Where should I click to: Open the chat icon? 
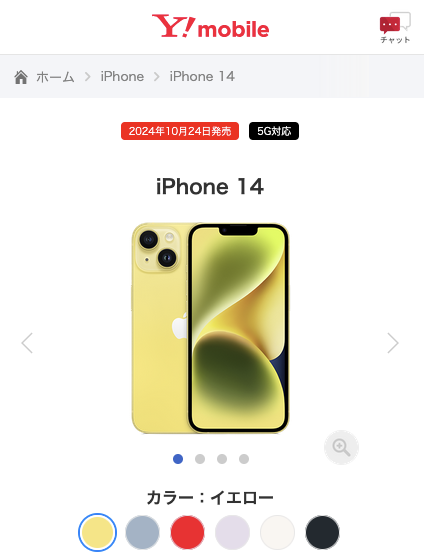(395, 28)
